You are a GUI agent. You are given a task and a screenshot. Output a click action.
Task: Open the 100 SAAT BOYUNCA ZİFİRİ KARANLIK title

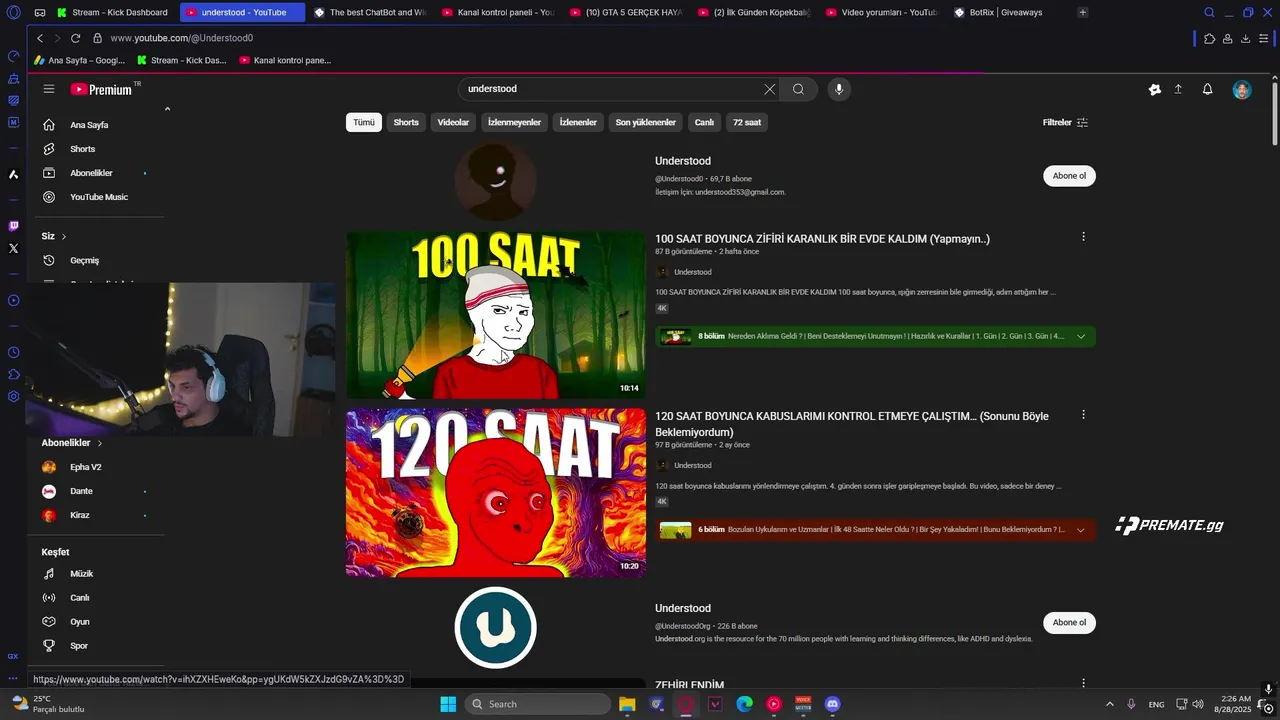tap(822, 239)
